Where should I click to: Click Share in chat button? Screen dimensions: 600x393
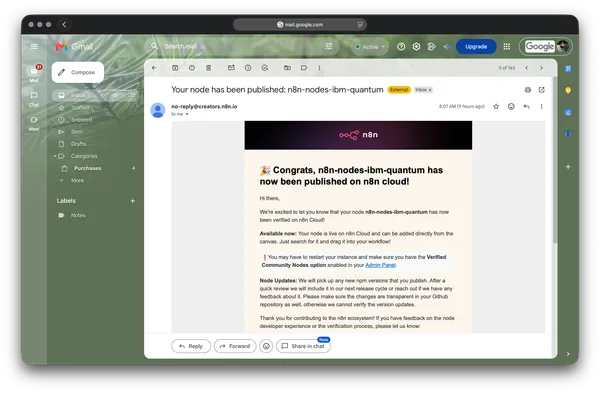point(303,346)
